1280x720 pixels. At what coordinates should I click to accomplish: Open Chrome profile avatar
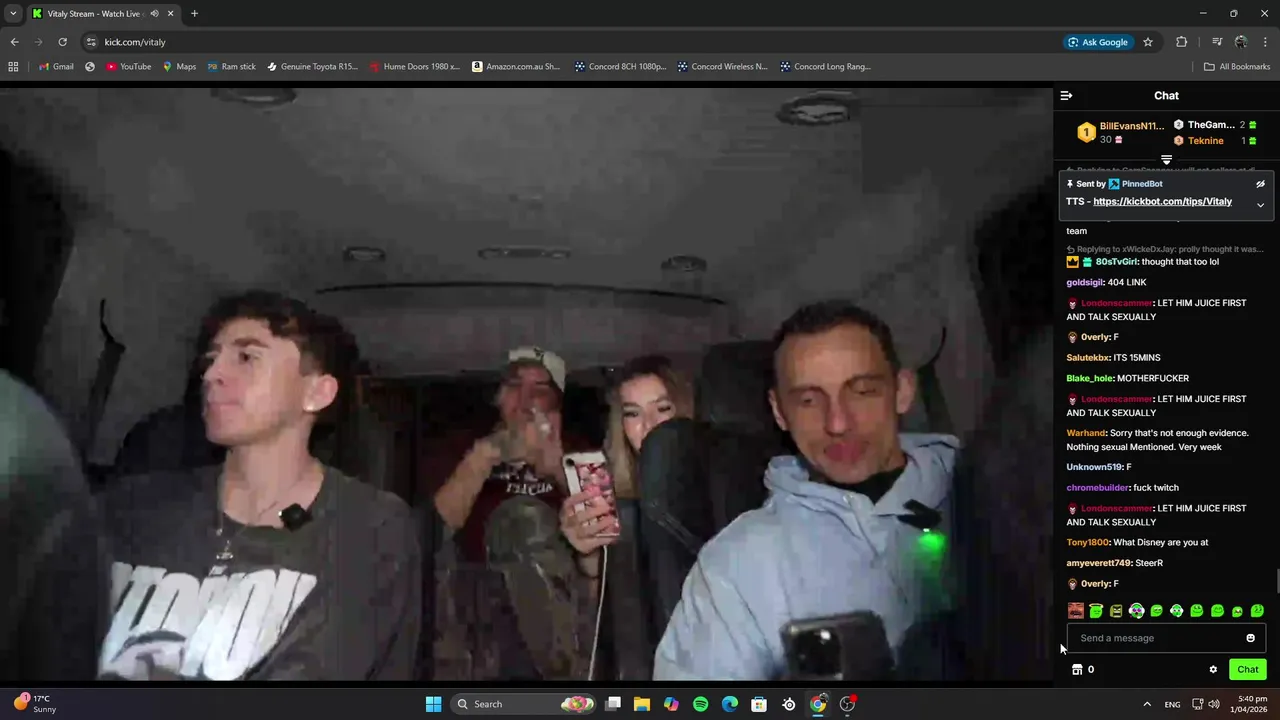pyautogui.click(x=1241, y=42)
